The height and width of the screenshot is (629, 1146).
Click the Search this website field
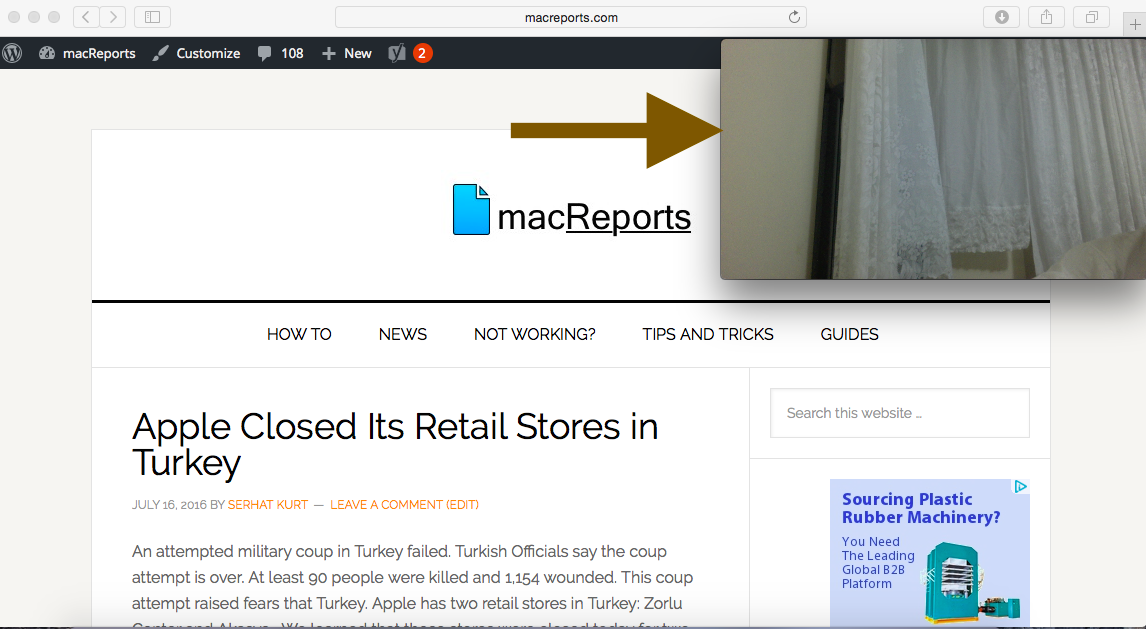pyautogui.click(x=899, y=413)
